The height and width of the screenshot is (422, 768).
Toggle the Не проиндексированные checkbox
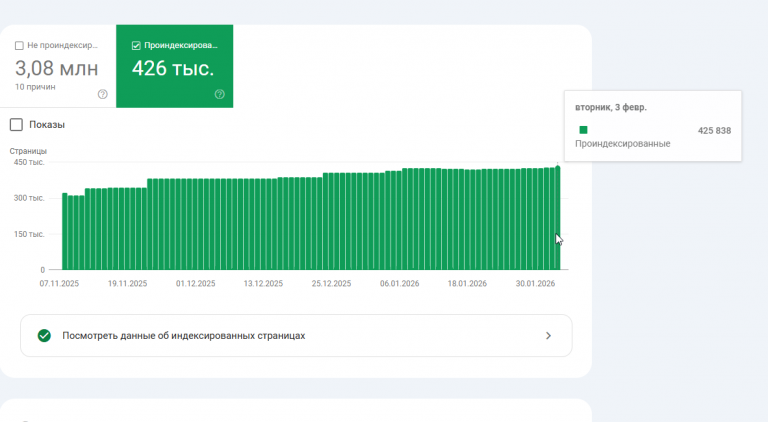tap(20, 45)
